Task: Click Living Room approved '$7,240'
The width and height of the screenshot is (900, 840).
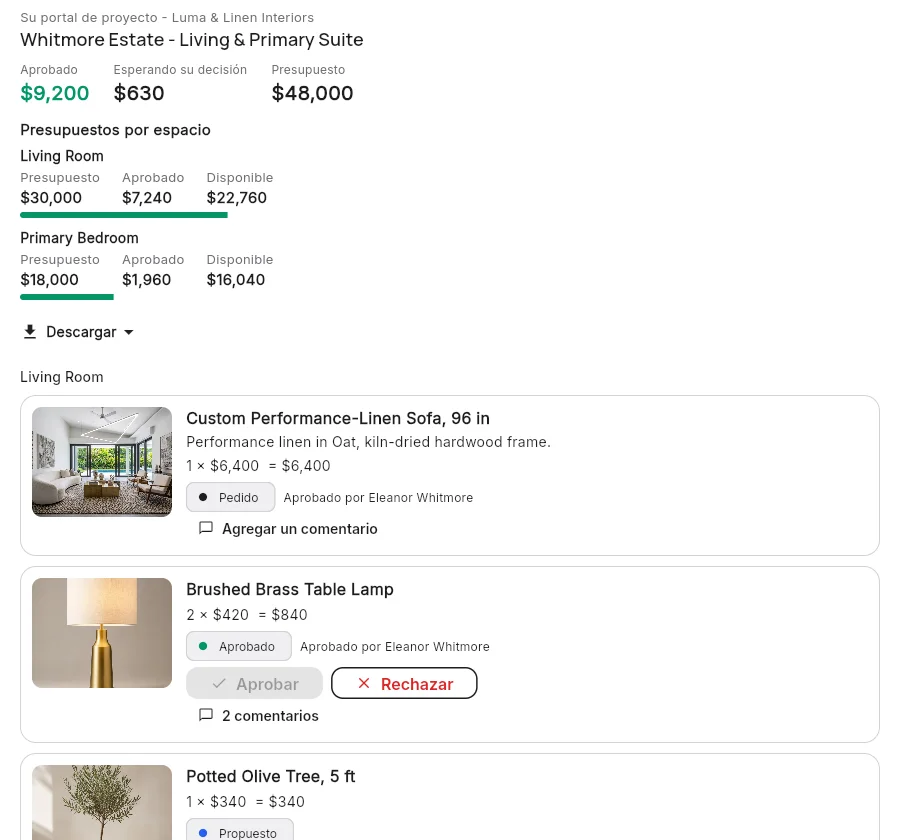Action: [147, 198]
